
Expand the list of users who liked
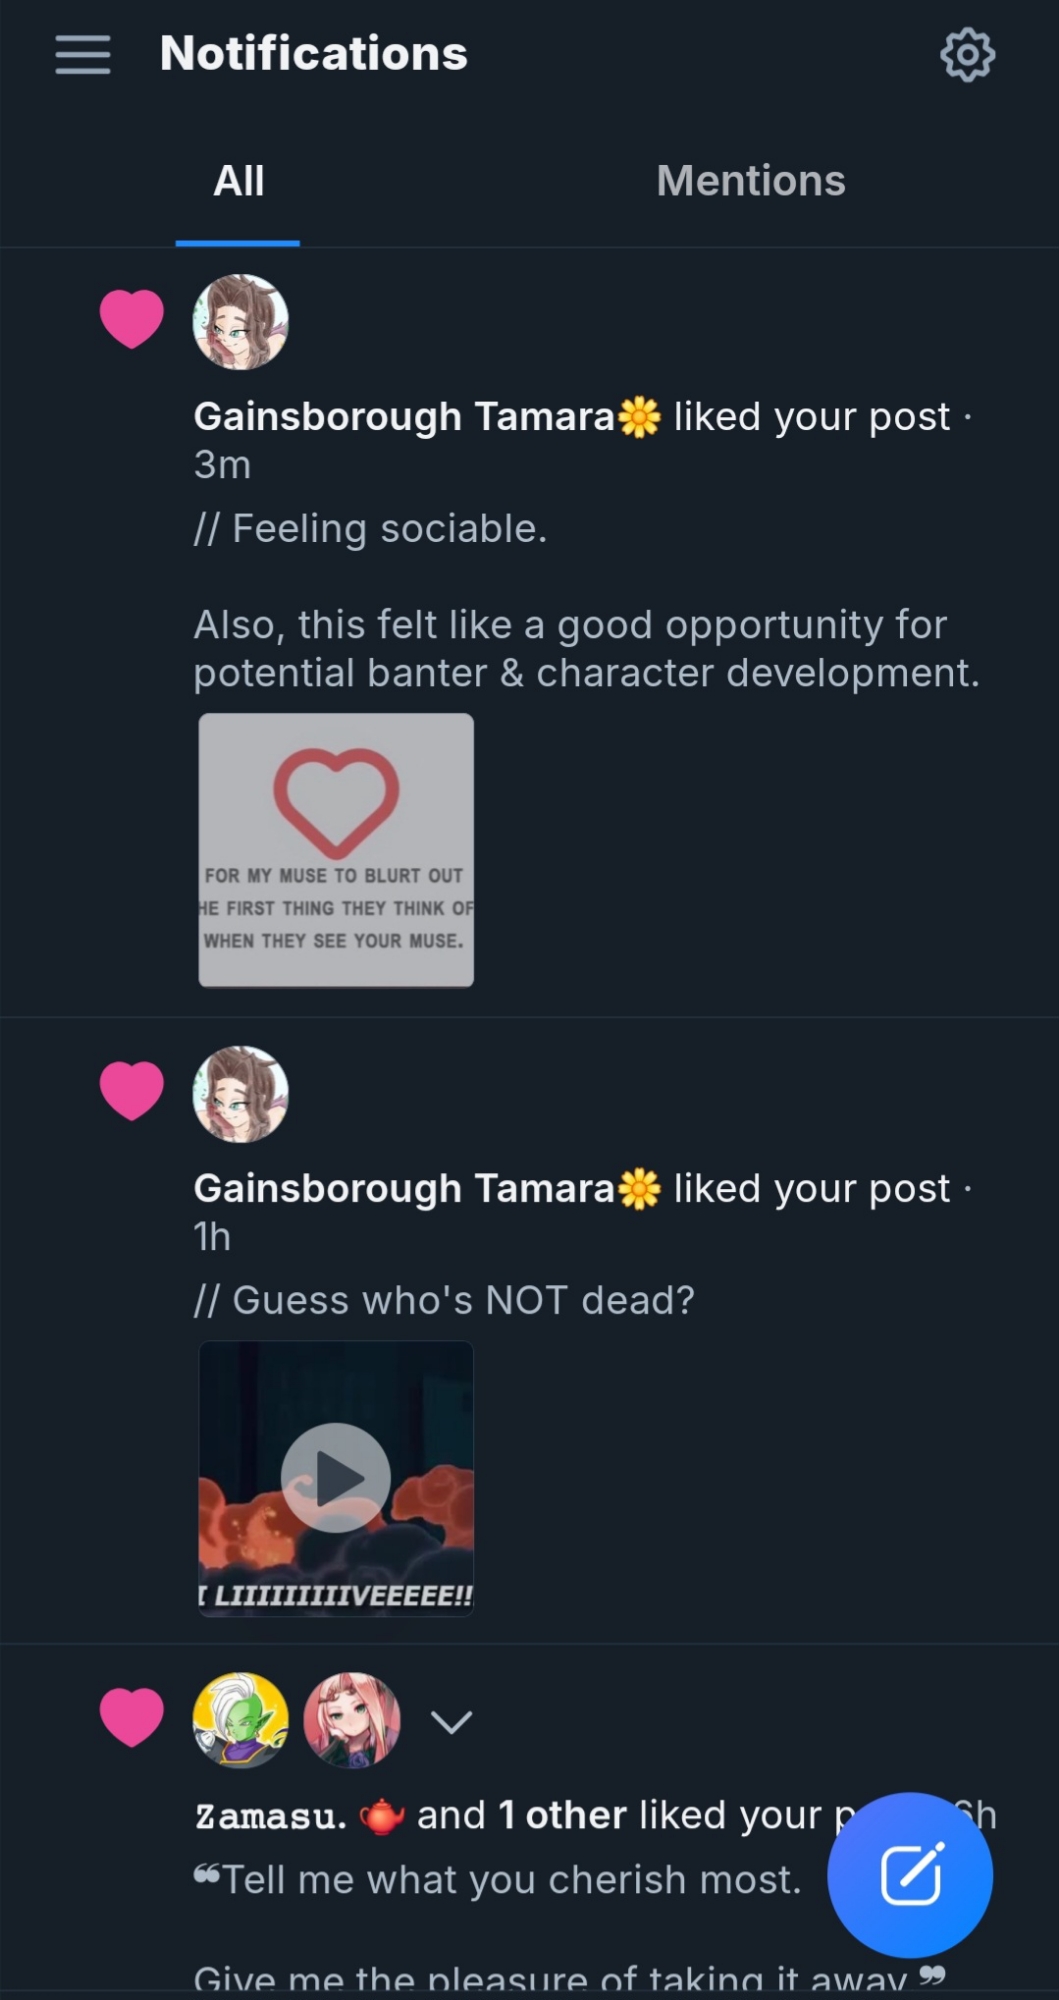coord(451,1721)
